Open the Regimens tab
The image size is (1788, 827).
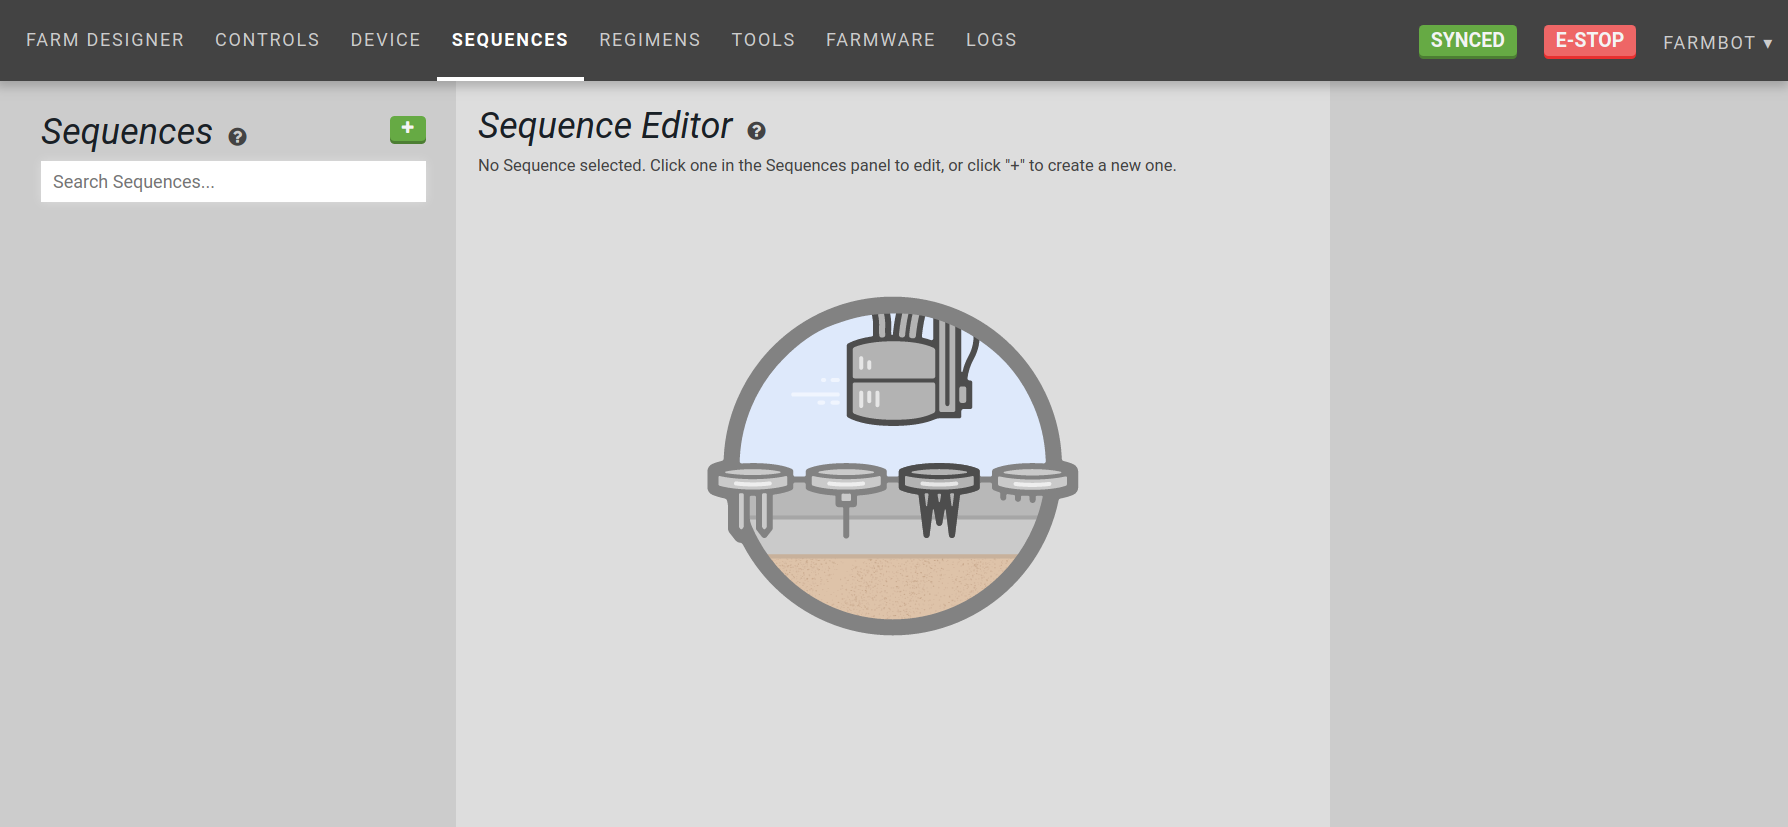coord(649,40)
